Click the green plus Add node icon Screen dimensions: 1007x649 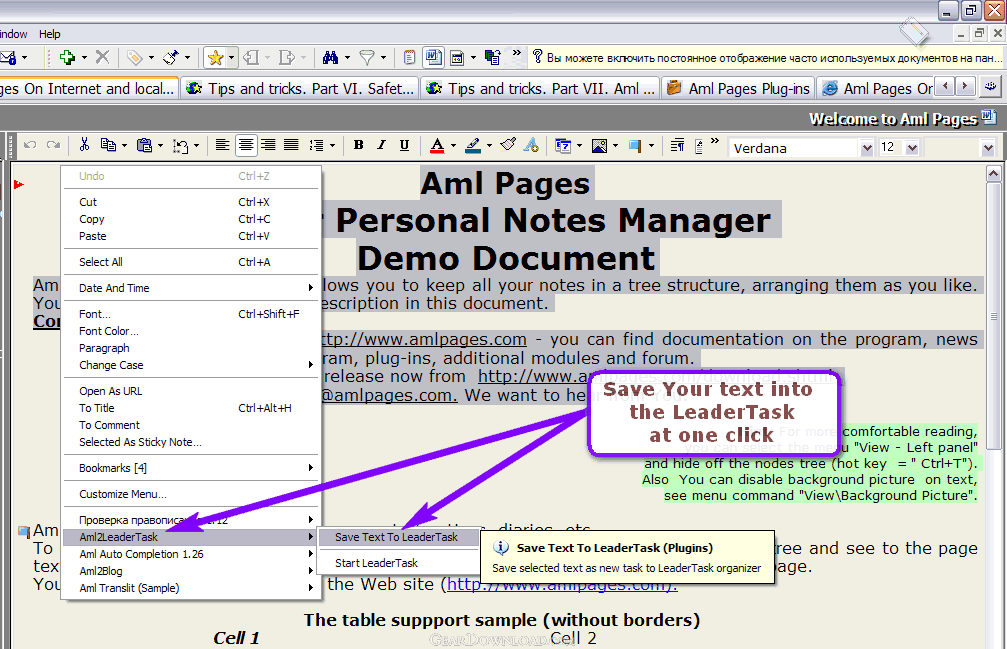pyautogui.click(x=67, y=58)
